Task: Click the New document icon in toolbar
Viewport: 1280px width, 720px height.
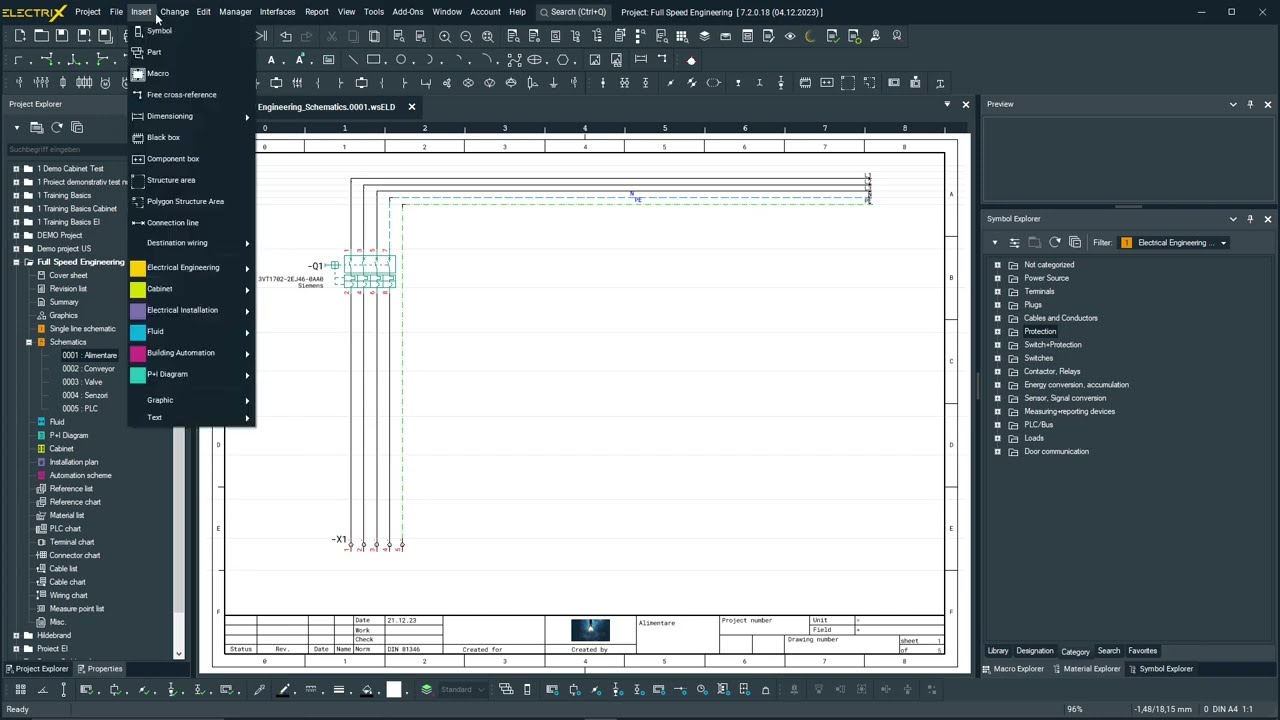Action: click(x=20, y=36)
